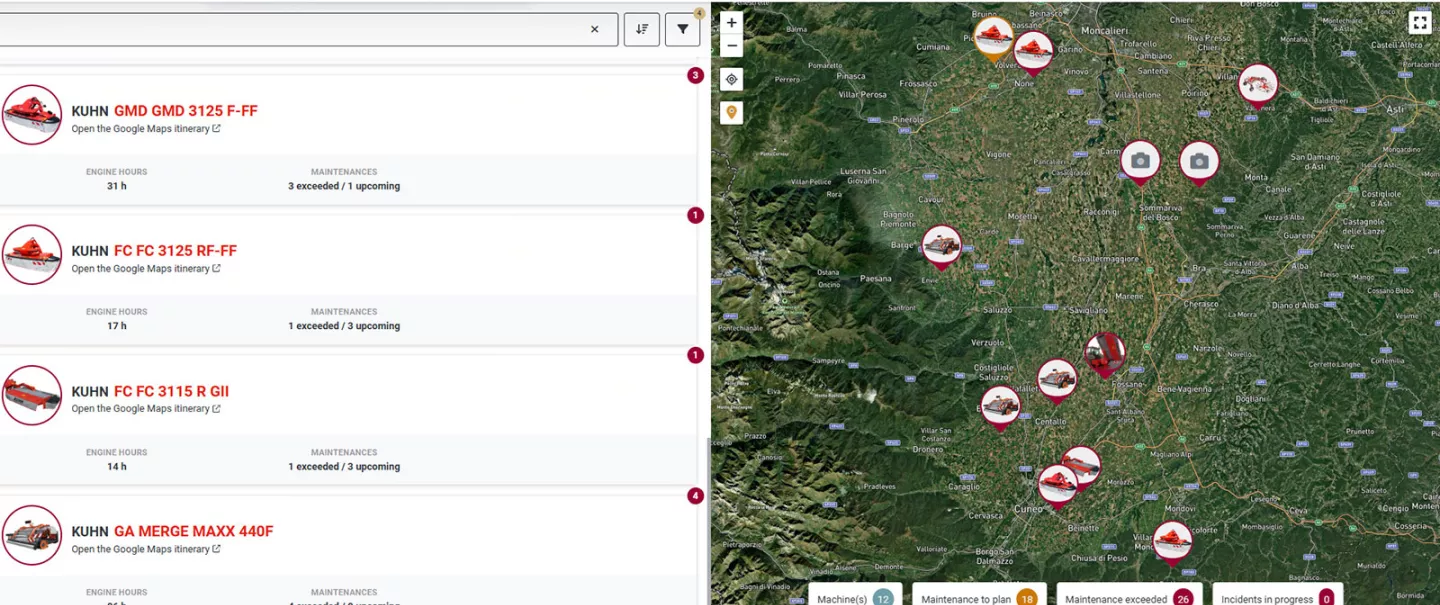Image resolution: width=1440 pixels, height=605 pixels.
Task: Open the FC FC 3115 R GII machine thumbnail
Action: click(x=32, y=395)
